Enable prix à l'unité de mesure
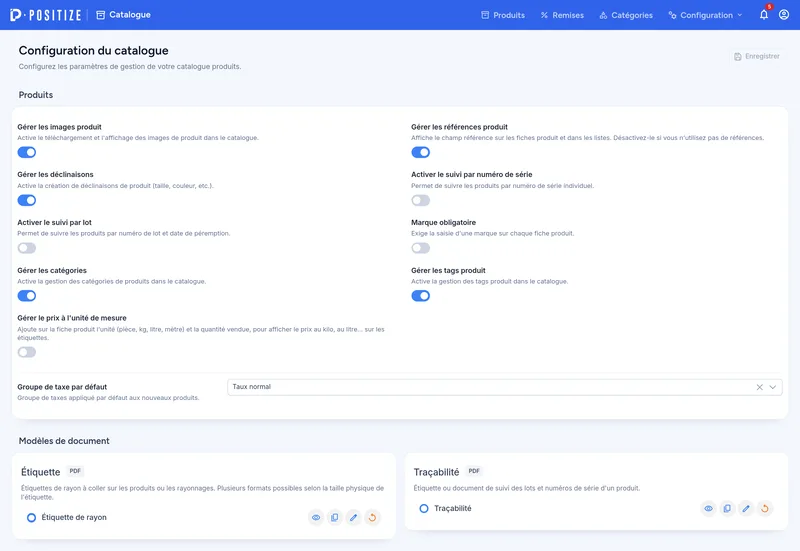The width and height of the screenshot is (800, 551). click(27, 352)
